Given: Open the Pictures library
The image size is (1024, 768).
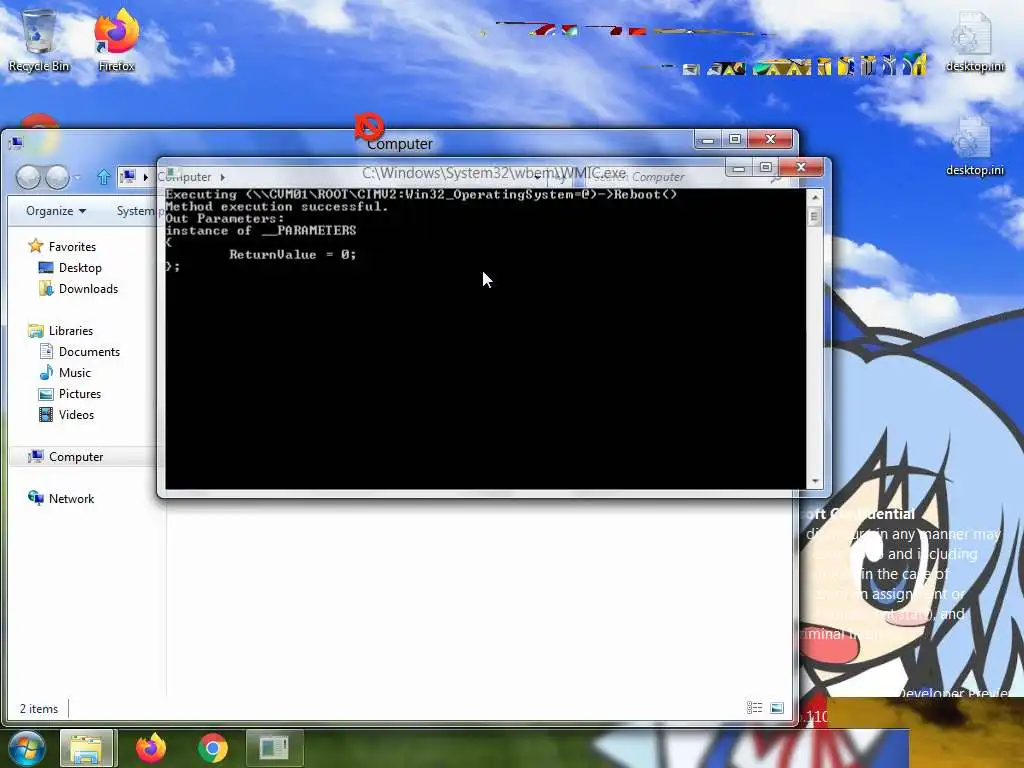Looking at the screenshot, I should tap(70, 394).
